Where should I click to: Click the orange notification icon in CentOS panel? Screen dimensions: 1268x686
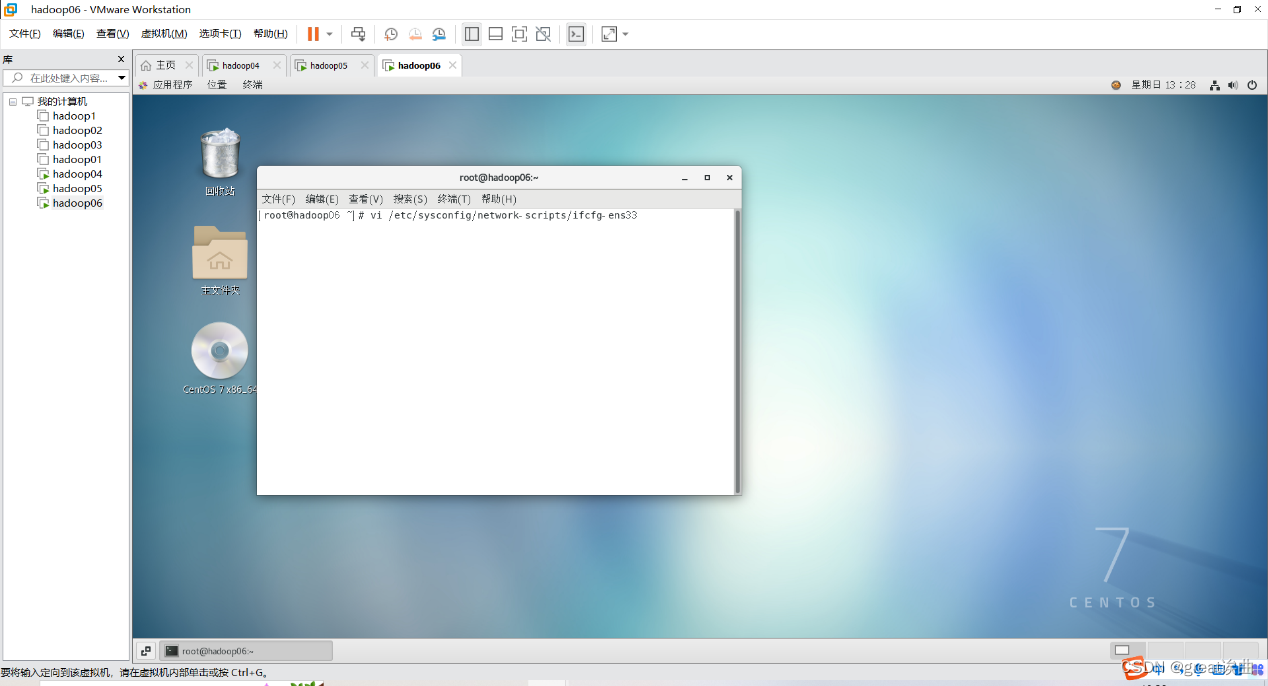click(1116, 85)
